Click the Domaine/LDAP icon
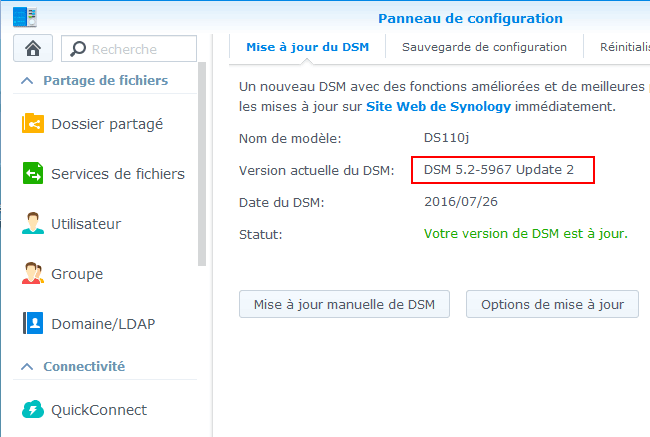Screen dimensions: 650x437 [33, 324]
